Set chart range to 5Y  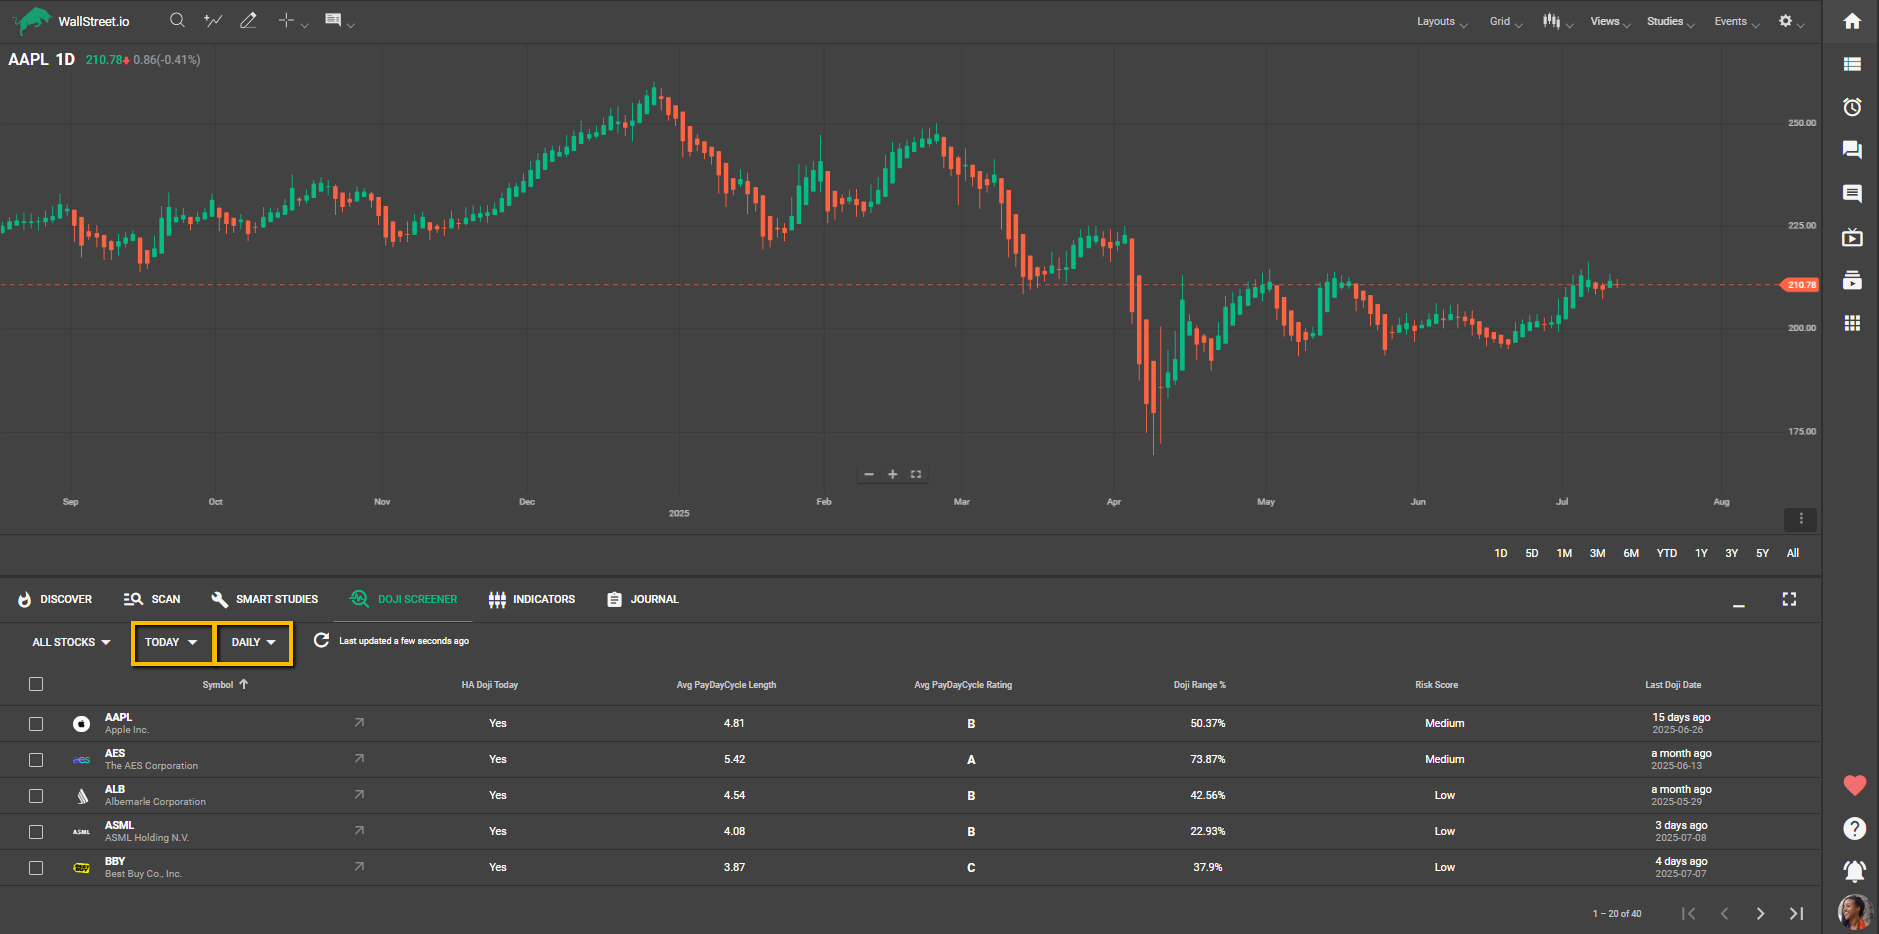point(1762,553)
